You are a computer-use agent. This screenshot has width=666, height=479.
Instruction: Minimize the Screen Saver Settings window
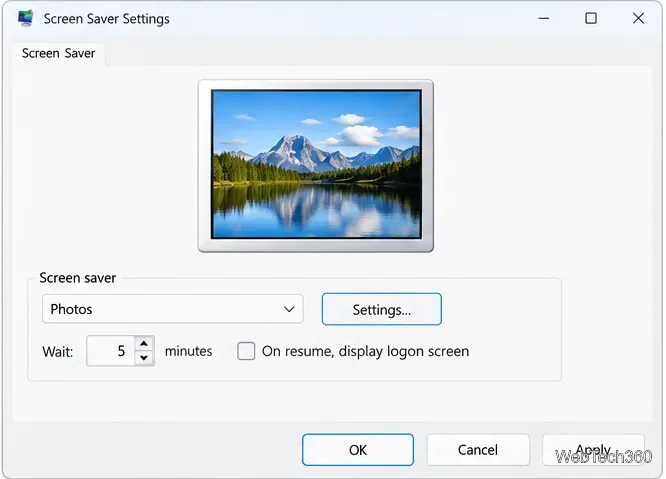coord(544,18)
